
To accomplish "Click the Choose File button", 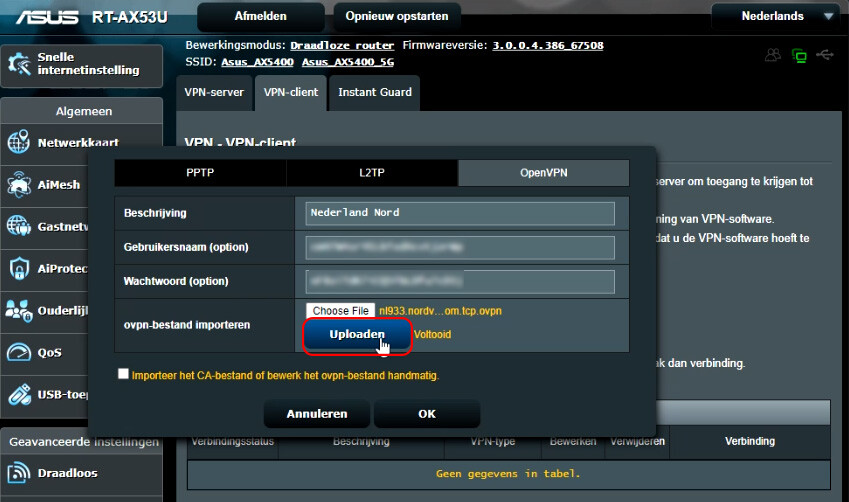I will [341, 311].
